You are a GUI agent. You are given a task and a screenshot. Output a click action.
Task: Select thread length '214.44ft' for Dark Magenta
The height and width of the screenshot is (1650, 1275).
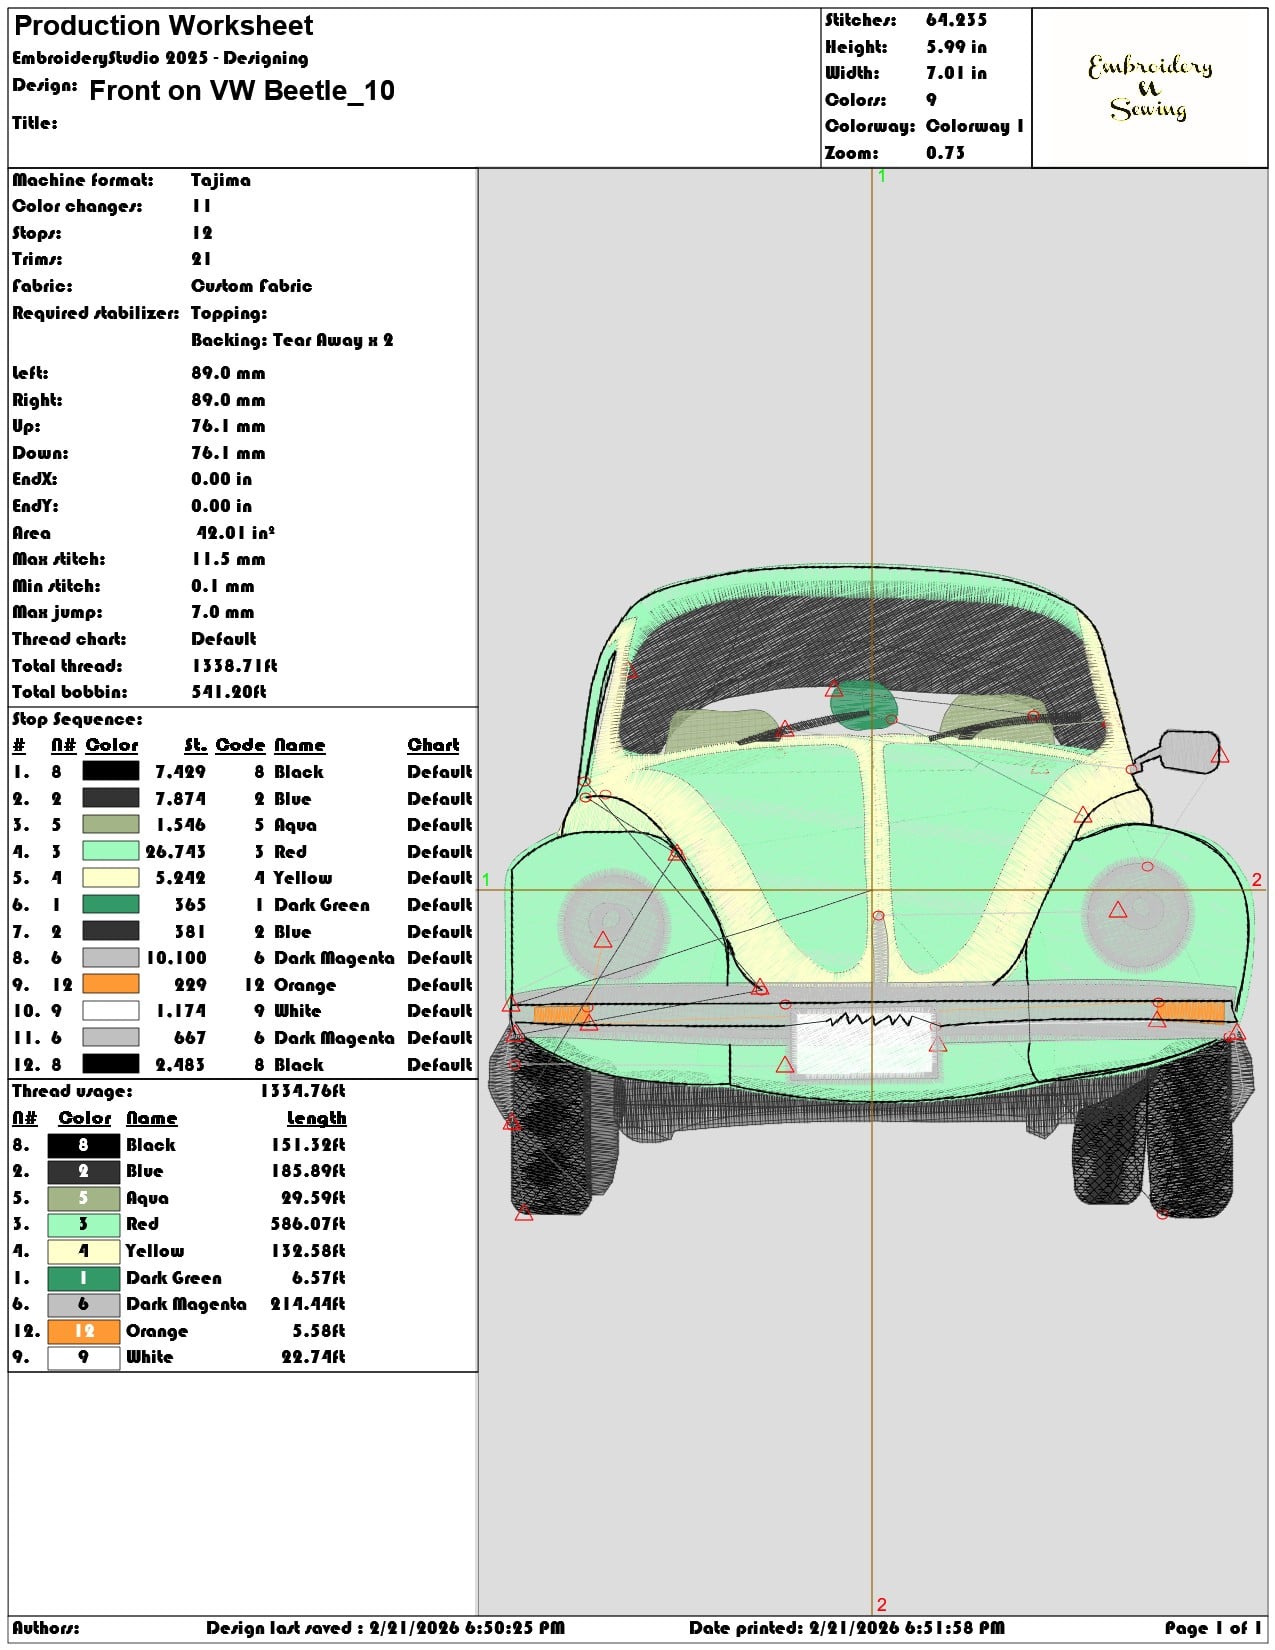(x=308, y=1304)
